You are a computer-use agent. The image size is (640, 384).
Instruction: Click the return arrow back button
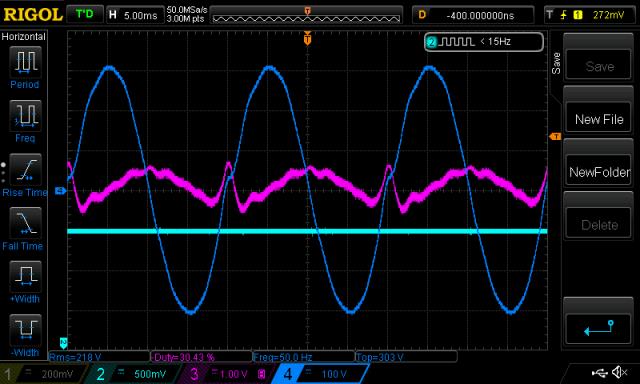pos(598,327)
